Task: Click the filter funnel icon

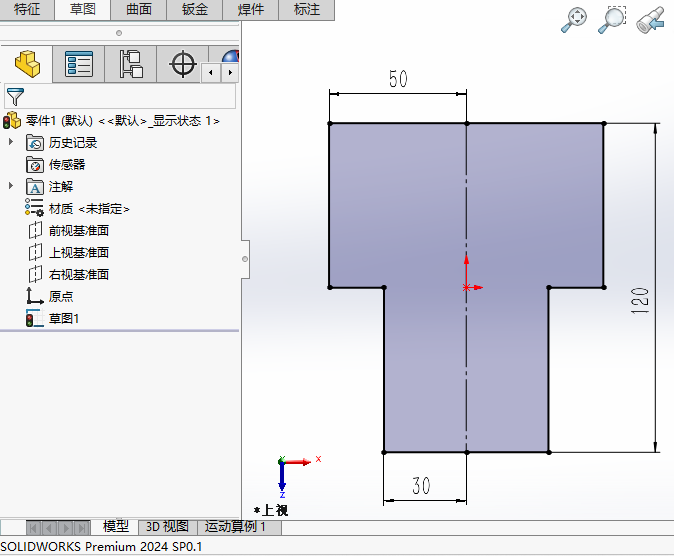Action: click(x=15, y=96)
